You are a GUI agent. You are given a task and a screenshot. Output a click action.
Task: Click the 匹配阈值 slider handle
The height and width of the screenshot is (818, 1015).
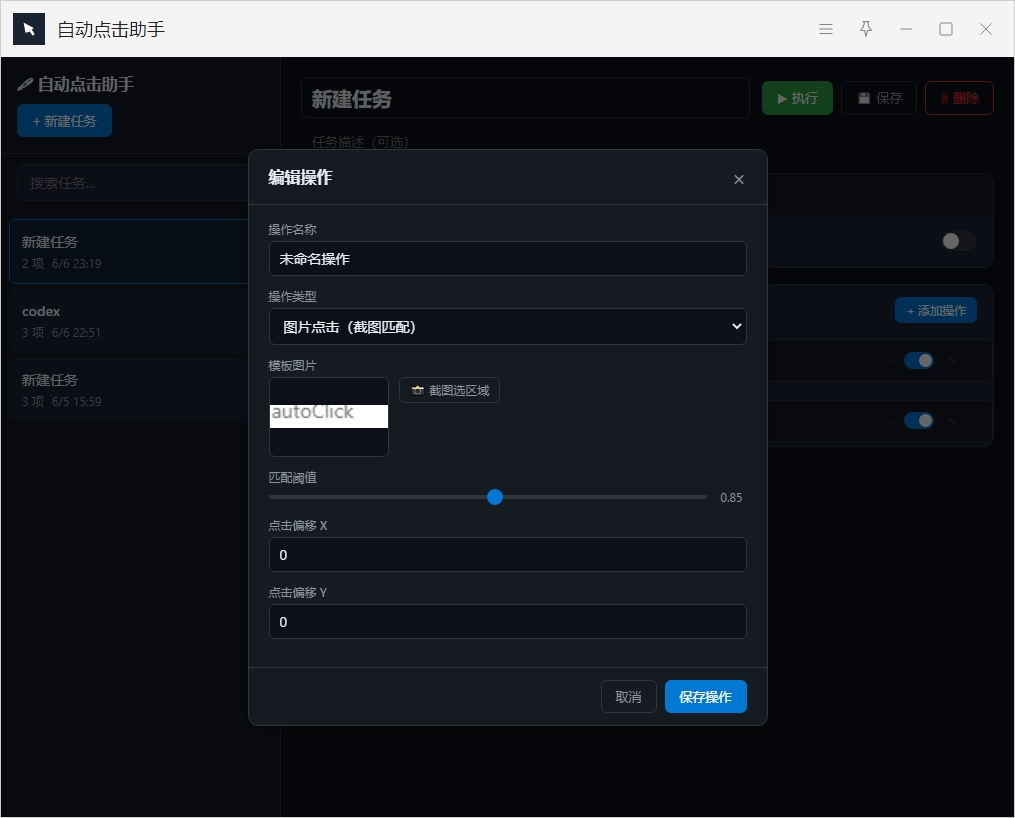(495, 497)
